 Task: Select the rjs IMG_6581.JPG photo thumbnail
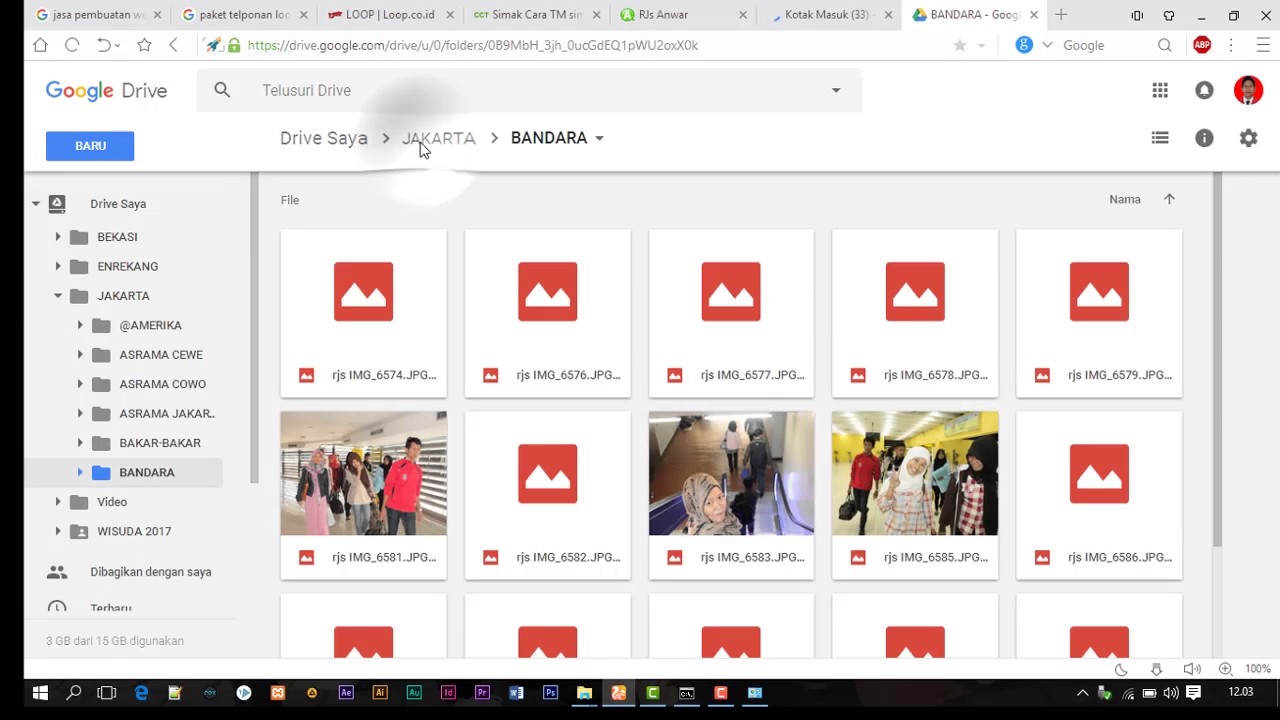pos(364,474)
